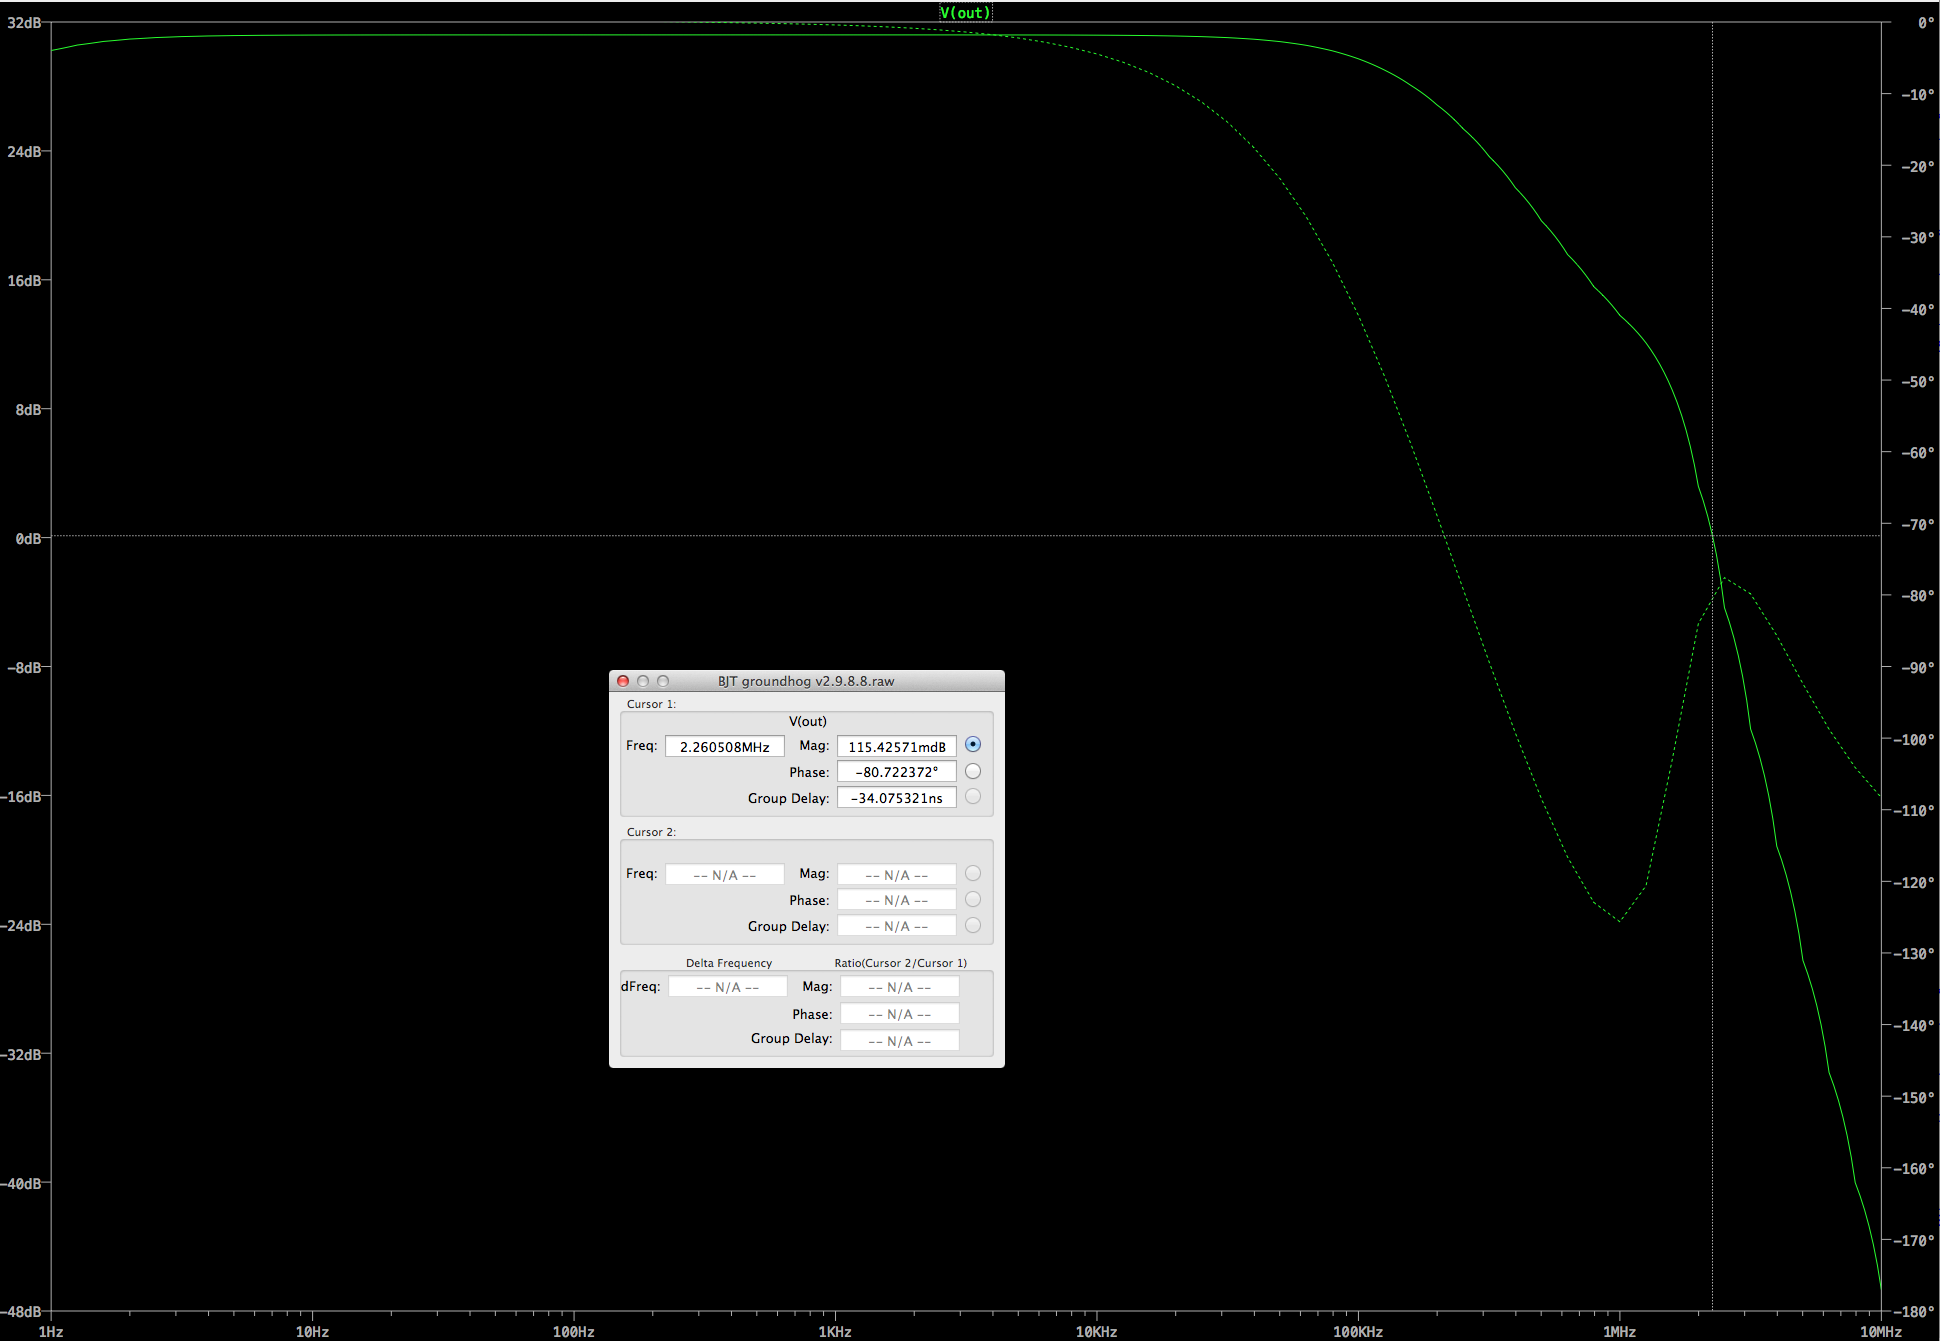Viewport: 1940px width, 1341px height.
Task: Click Cursor 2 Group Delay field
Action: click(897, 926)
